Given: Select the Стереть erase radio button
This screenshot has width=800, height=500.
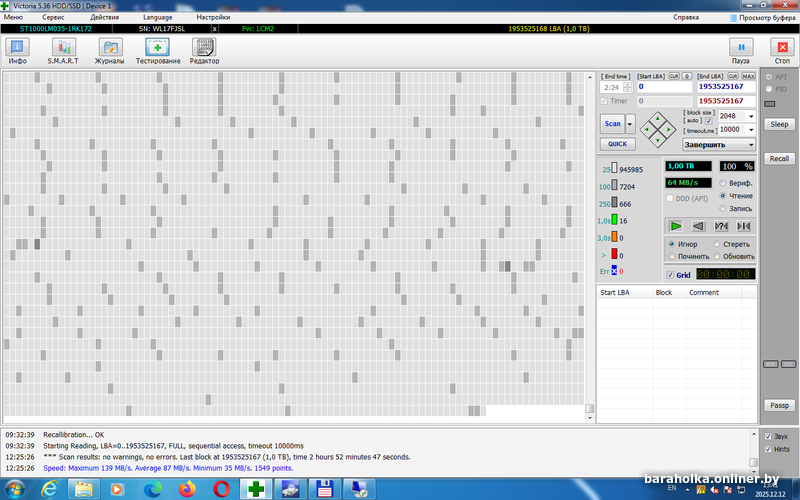Looking at the screenshot, I should pyautogui.click(x=717, y=244).
